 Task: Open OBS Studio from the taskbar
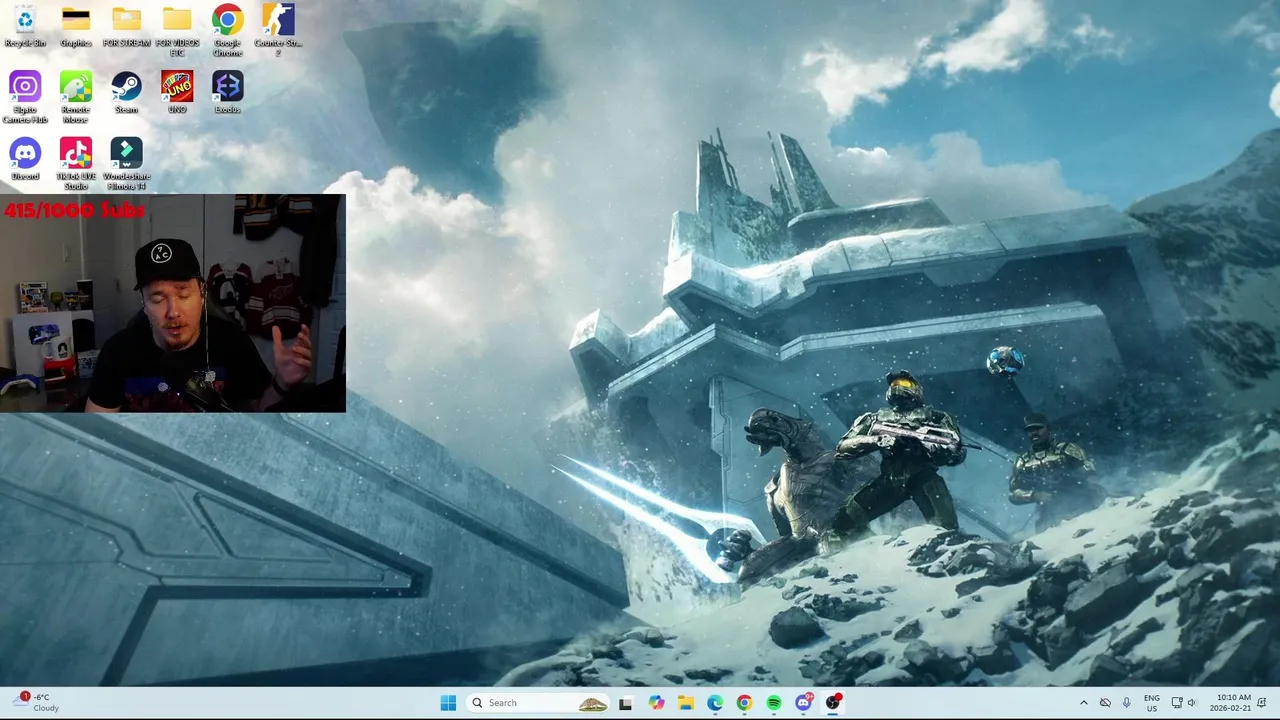coord(833,703)
